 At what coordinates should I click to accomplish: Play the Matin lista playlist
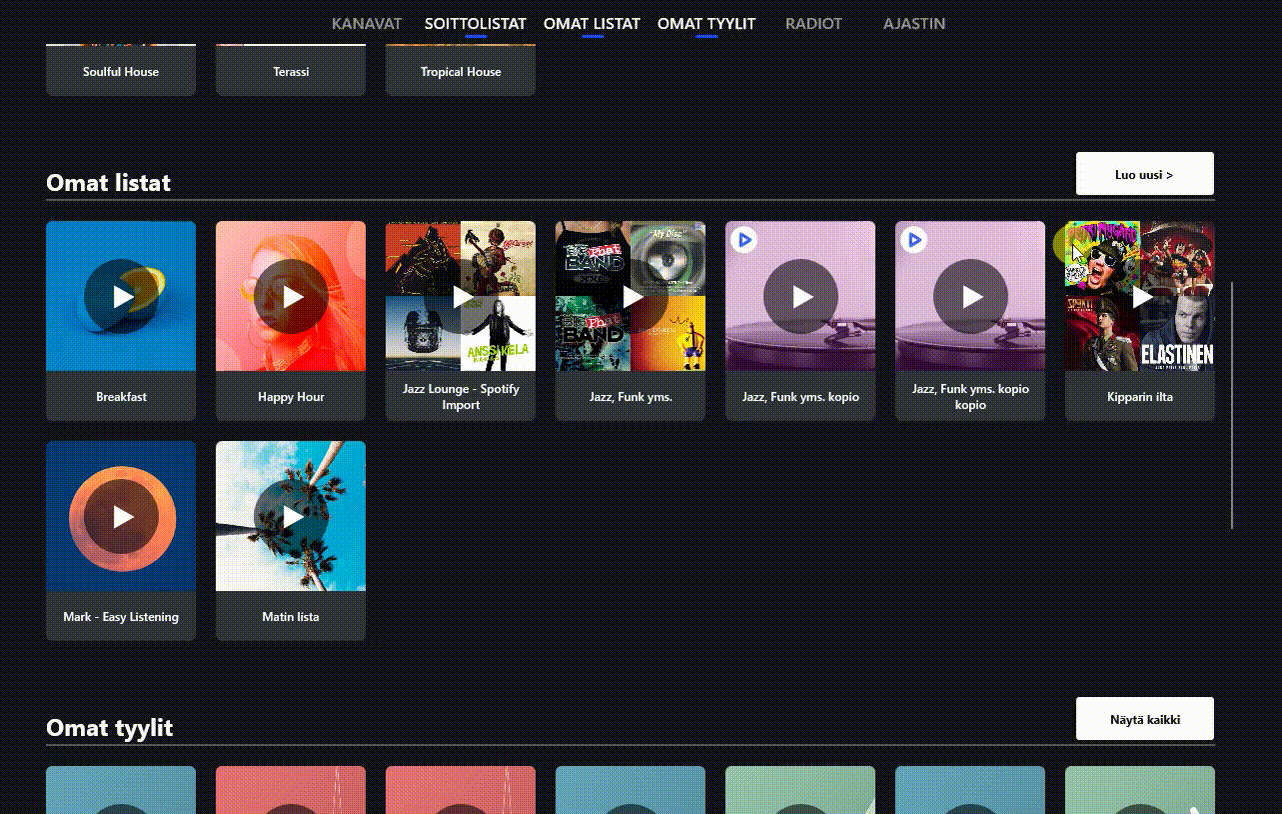click(291, 516)
